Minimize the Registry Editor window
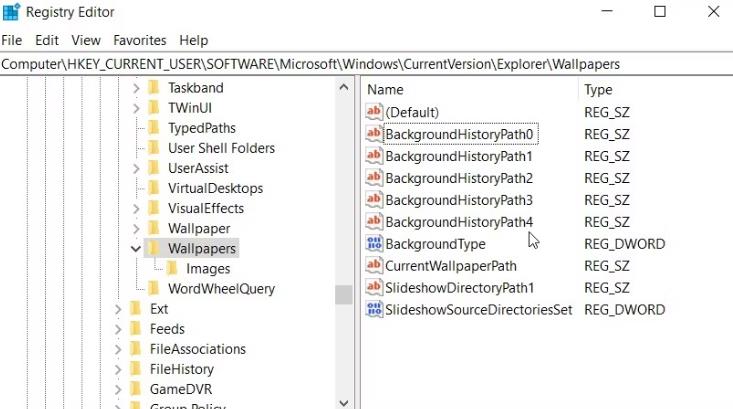 point(607,12)
